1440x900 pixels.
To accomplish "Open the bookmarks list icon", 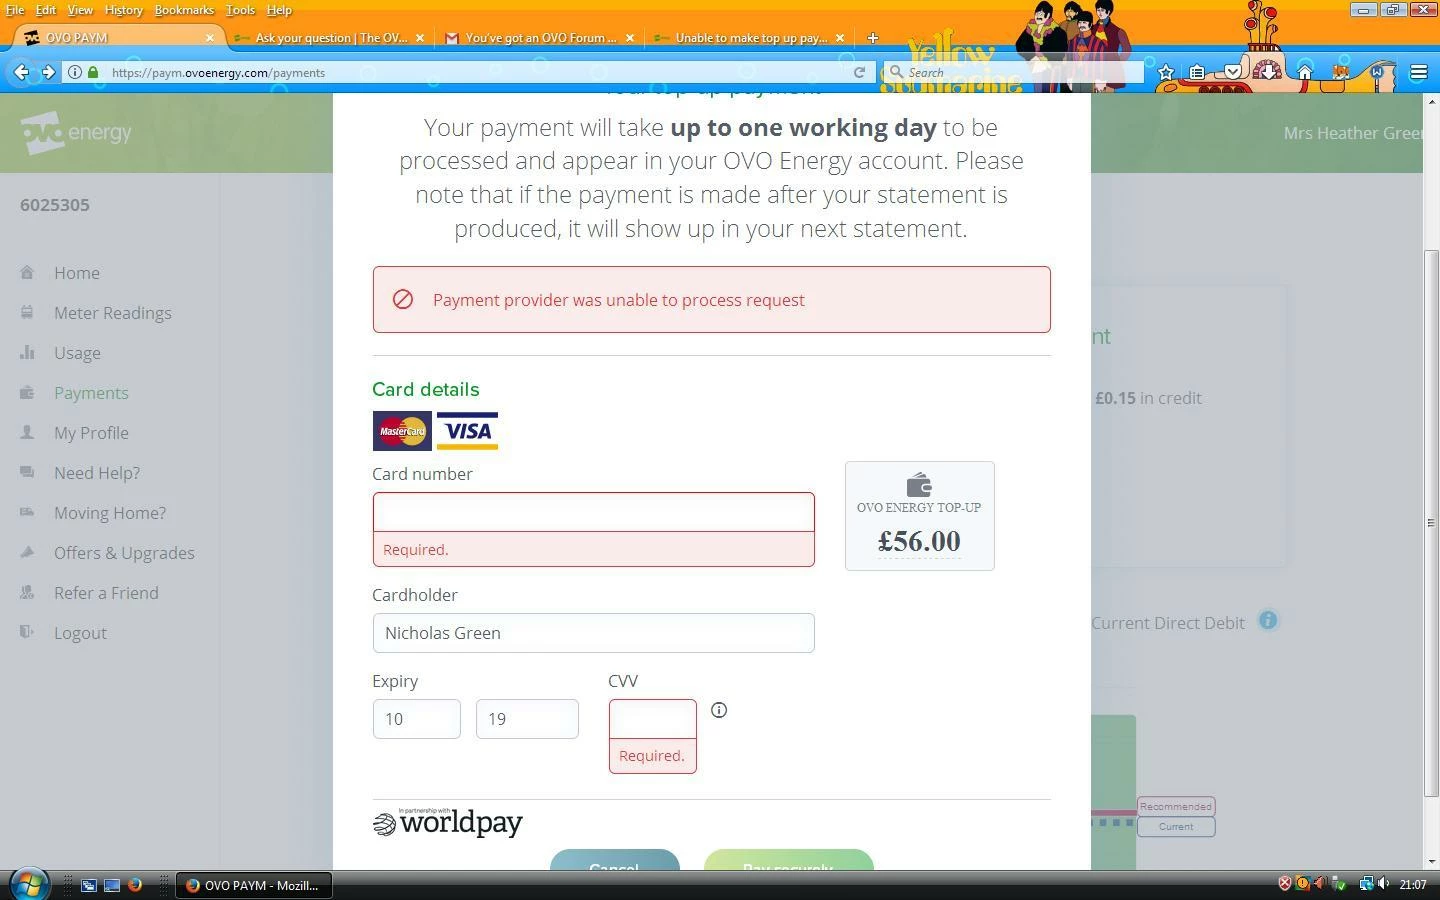I will coord(1197,72).
